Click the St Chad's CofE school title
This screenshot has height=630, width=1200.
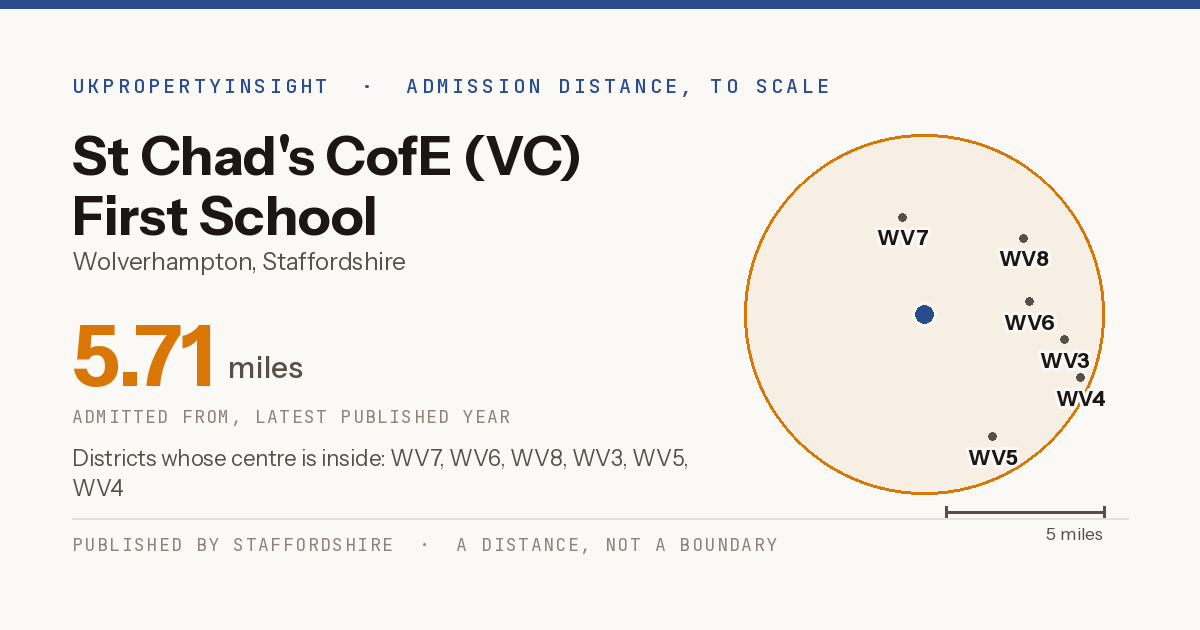point(327,186)
